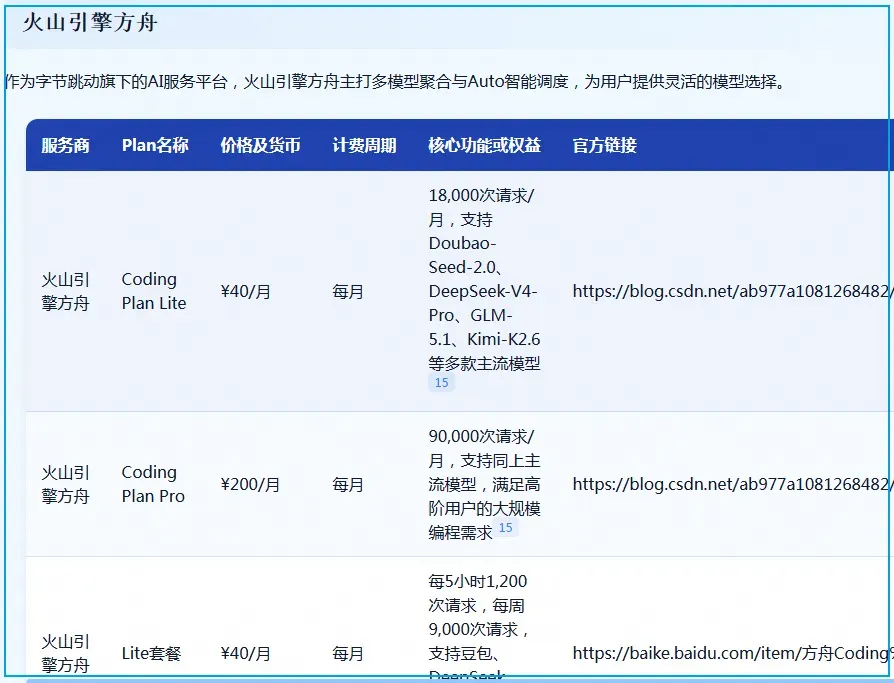Click 每月 billing cycle in Lite套餐 row
This screenshot has width=894, height=683.
348,653
